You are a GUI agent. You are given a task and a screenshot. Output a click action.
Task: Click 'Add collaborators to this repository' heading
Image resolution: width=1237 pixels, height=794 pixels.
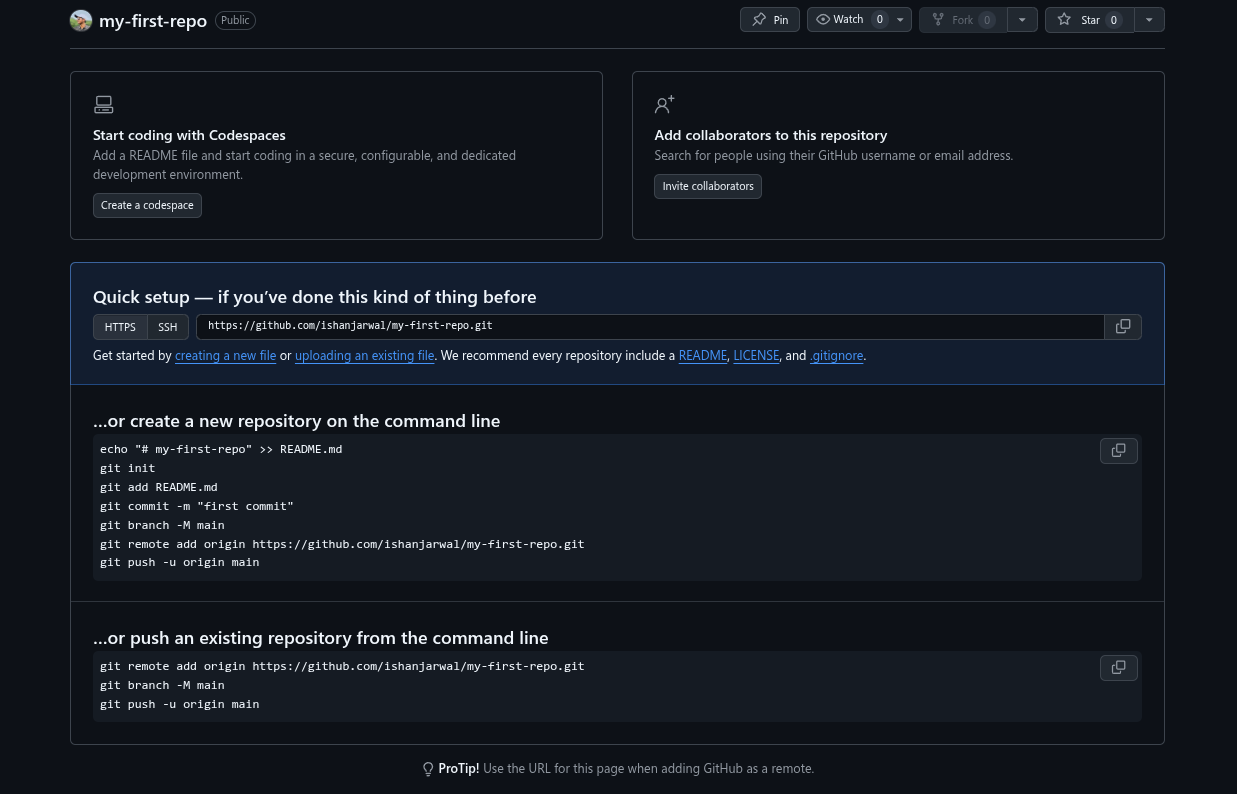(x=771, y=135)
